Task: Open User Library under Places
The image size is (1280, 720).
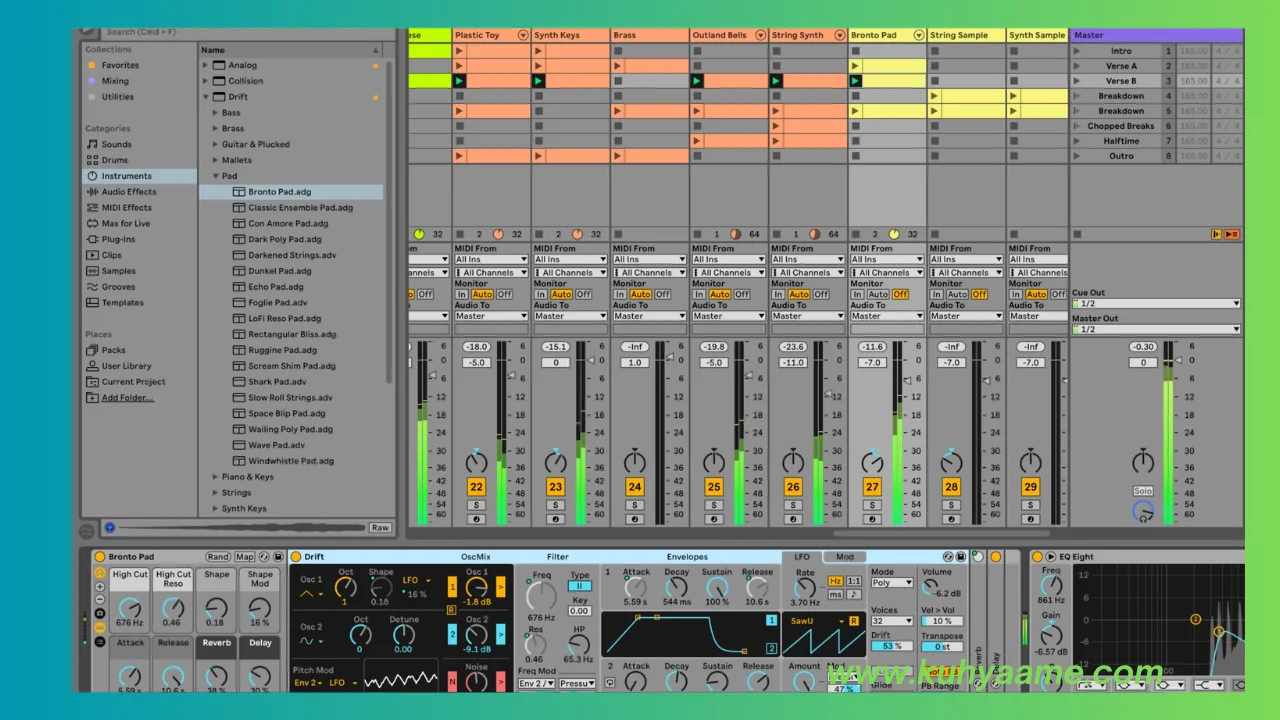Action: click(x=126, y=366)
